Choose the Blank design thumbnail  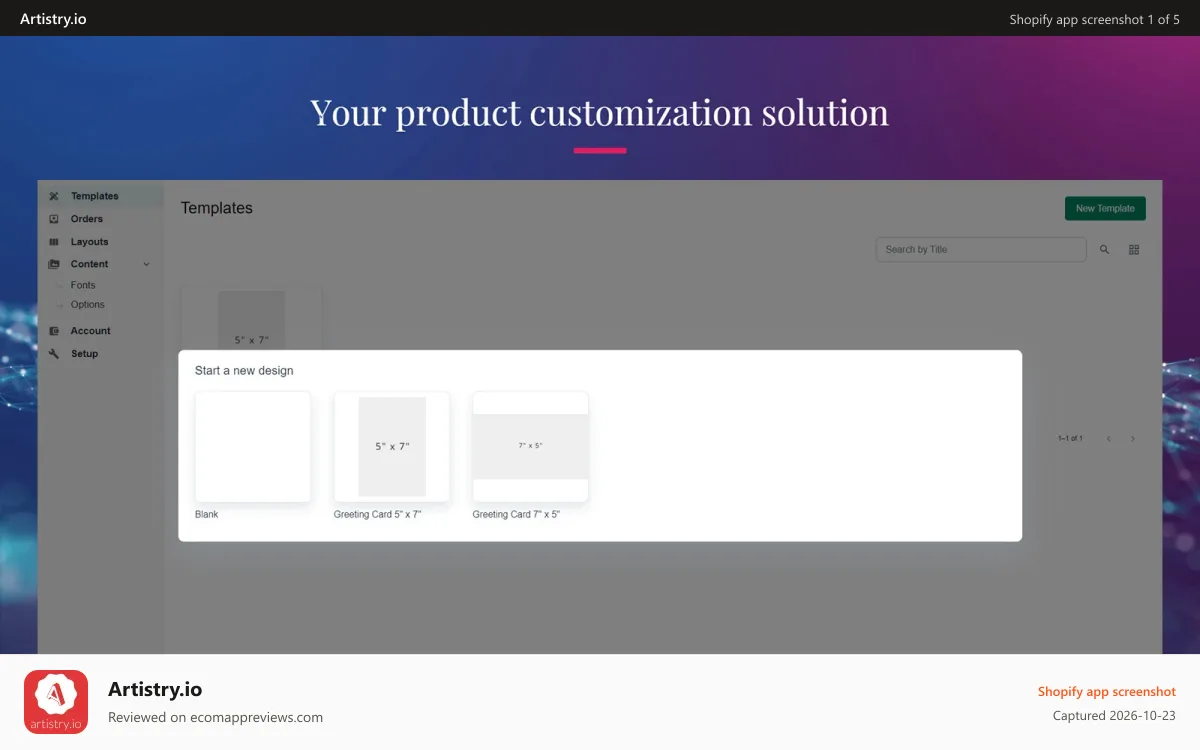[x=253, y=447]
